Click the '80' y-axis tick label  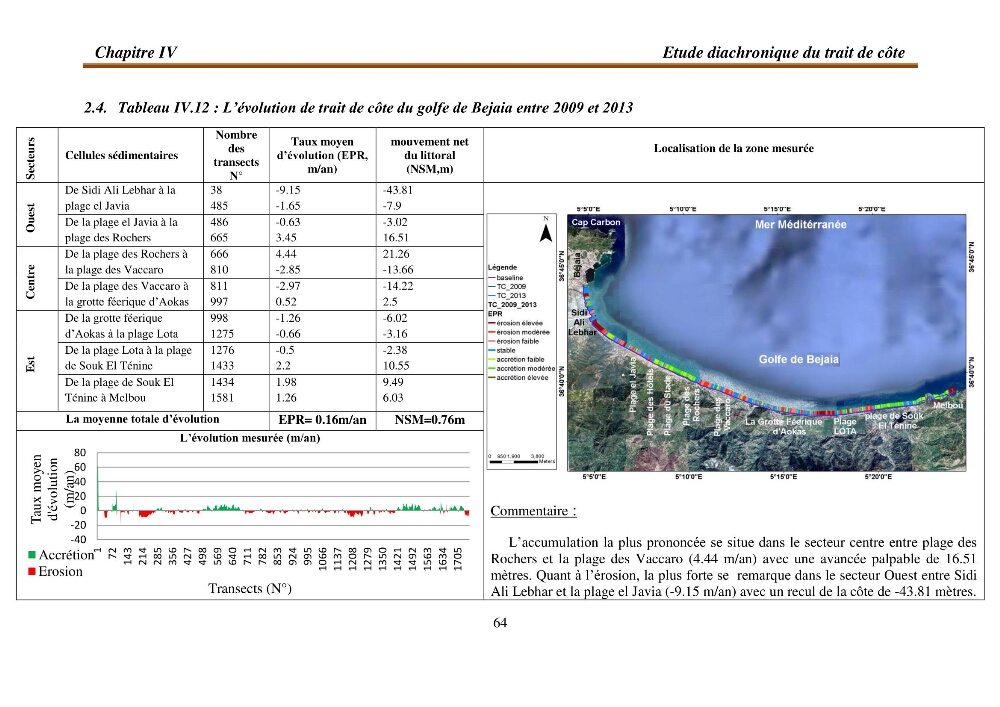(x=80, y=453)
